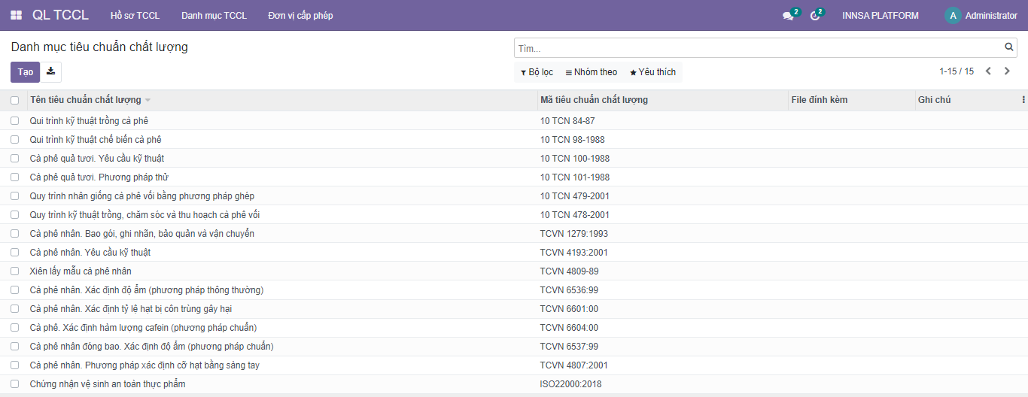This screenshot has height=397, width=1028.
Task: Click the download export icon button
Action: click(x=51, y=72)
